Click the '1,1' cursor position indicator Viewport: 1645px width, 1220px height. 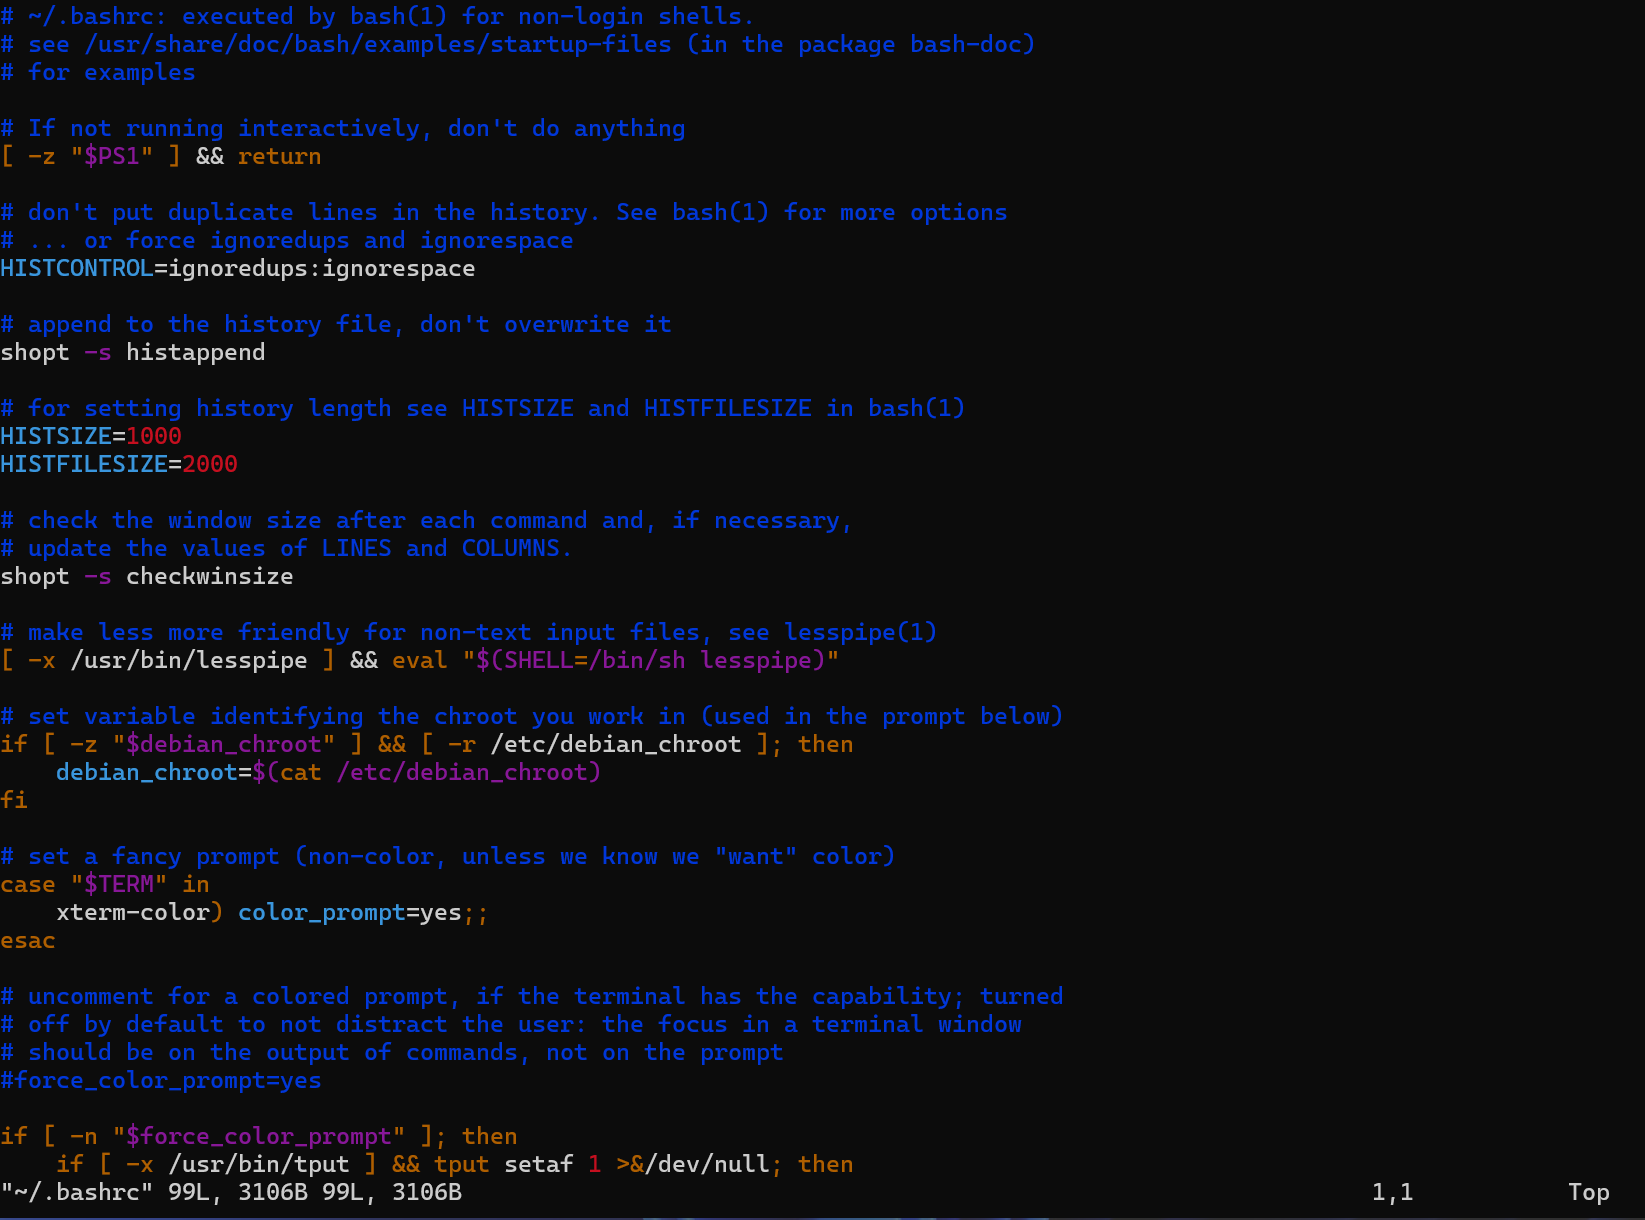(1393, 1192)
